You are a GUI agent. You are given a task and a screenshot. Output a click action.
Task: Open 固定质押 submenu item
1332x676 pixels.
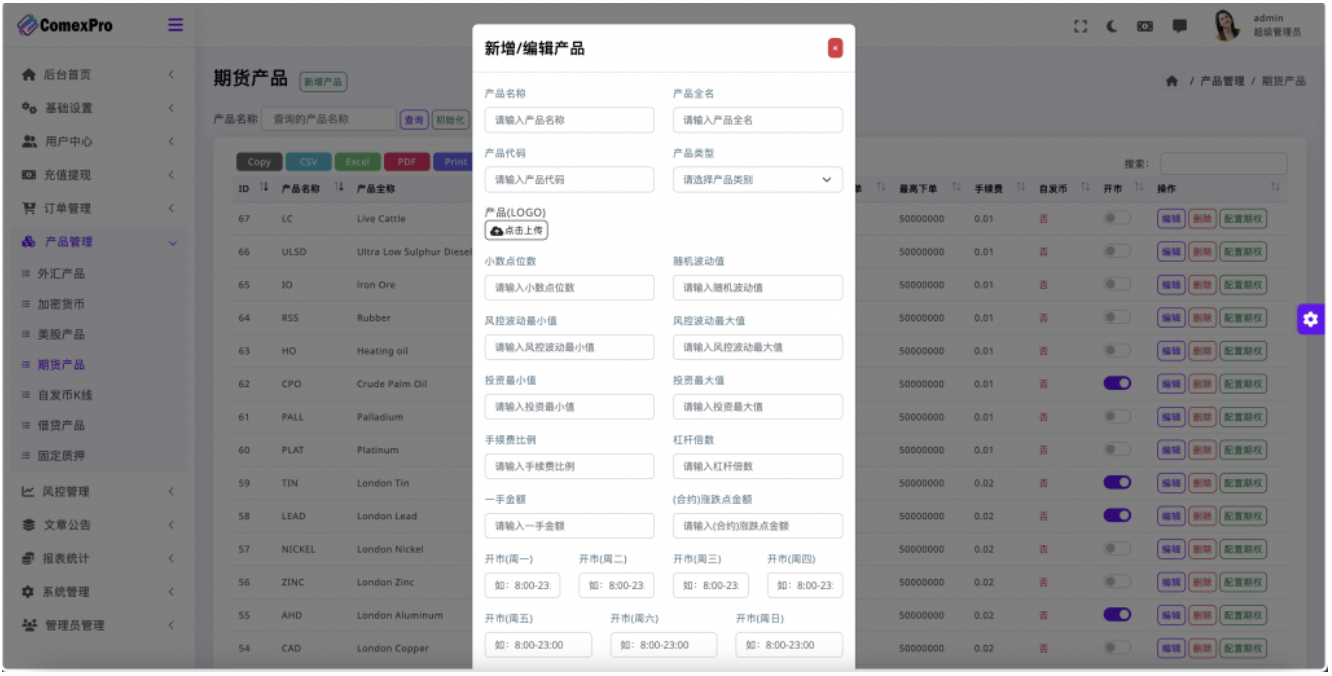point(61,456)
